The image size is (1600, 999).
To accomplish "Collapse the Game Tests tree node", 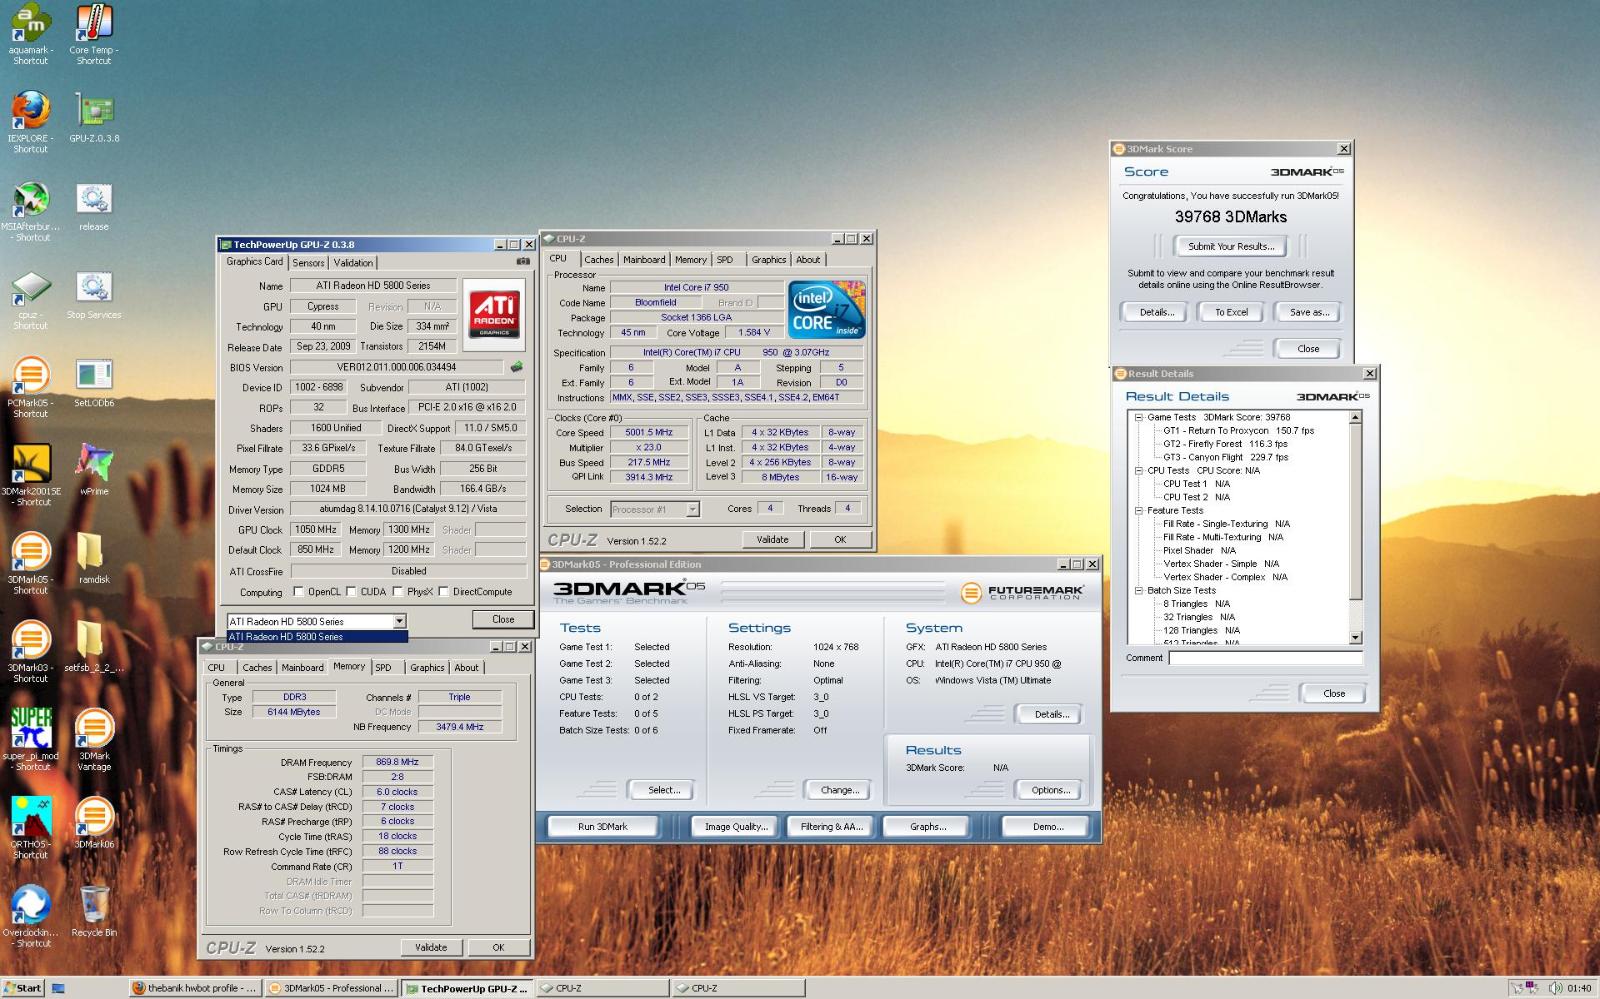I will 1139,418.
